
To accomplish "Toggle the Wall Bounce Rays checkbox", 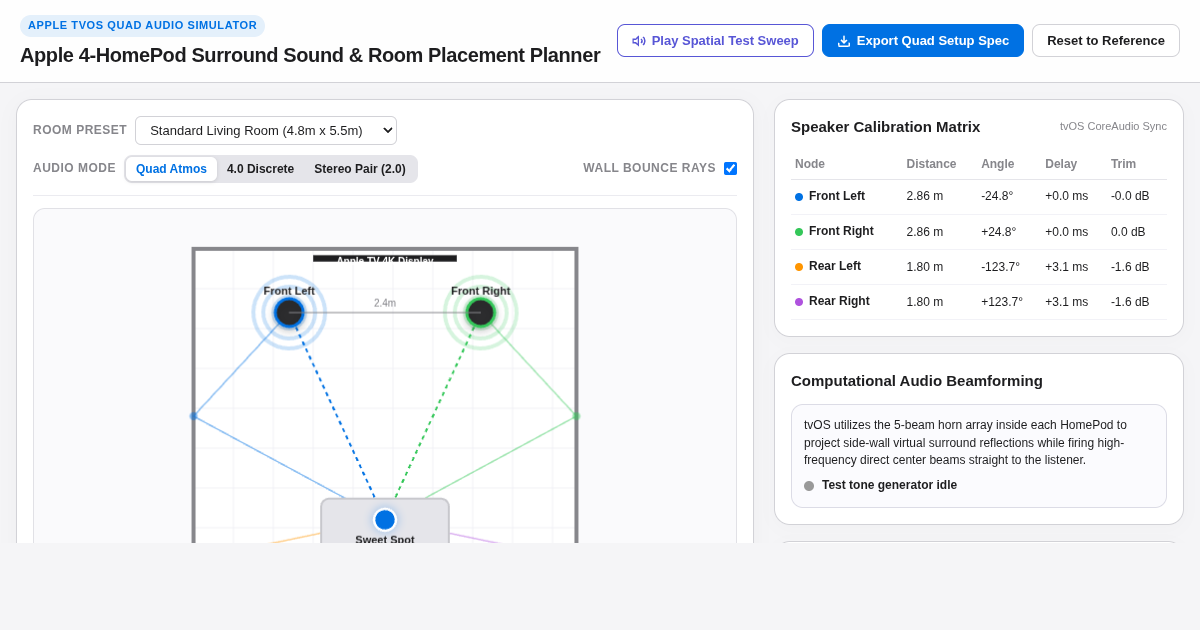I will 730,168.
